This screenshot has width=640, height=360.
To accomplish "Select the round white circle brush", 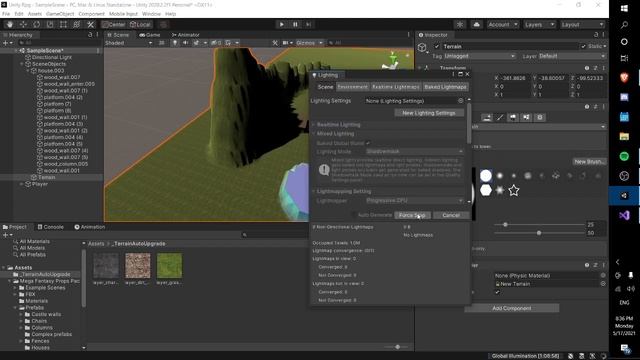I will [486, 176].
